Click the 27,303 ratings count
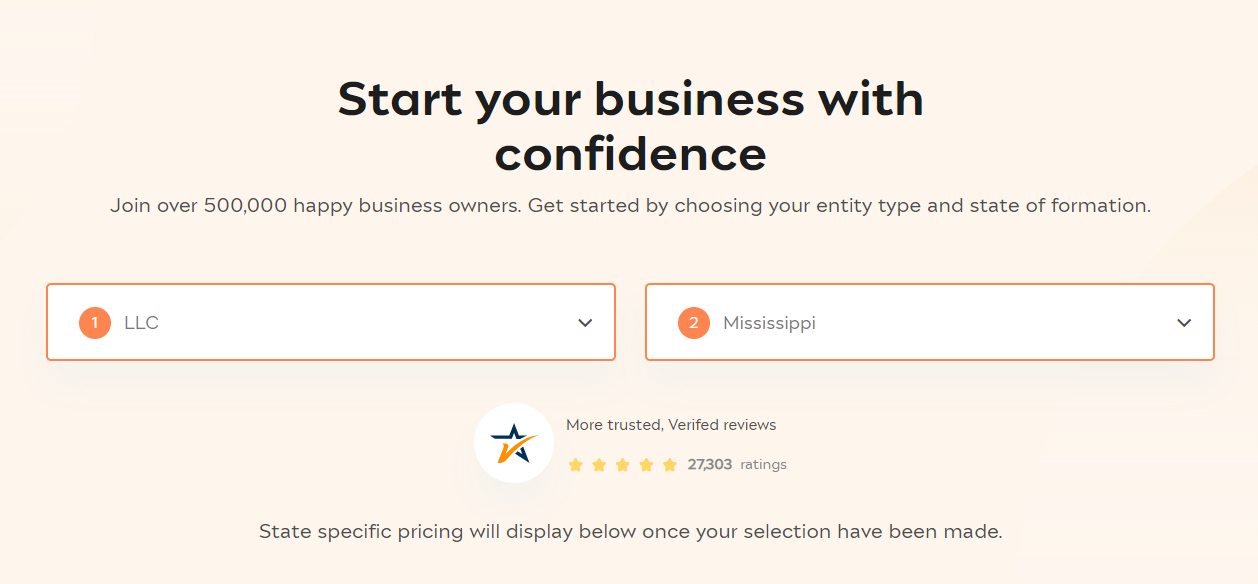This screenshot has height=584, width=1258. [710, 464]
